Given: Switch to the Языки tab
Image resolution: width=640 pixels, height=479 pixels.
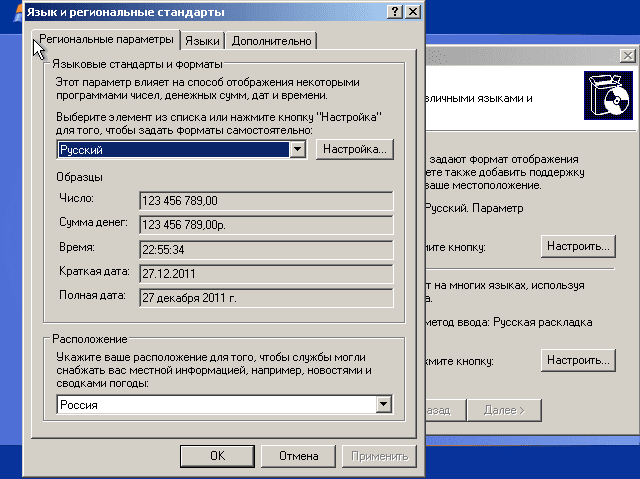Looking at the screenshot, I should pyautogui.click(x=202, y=41).
